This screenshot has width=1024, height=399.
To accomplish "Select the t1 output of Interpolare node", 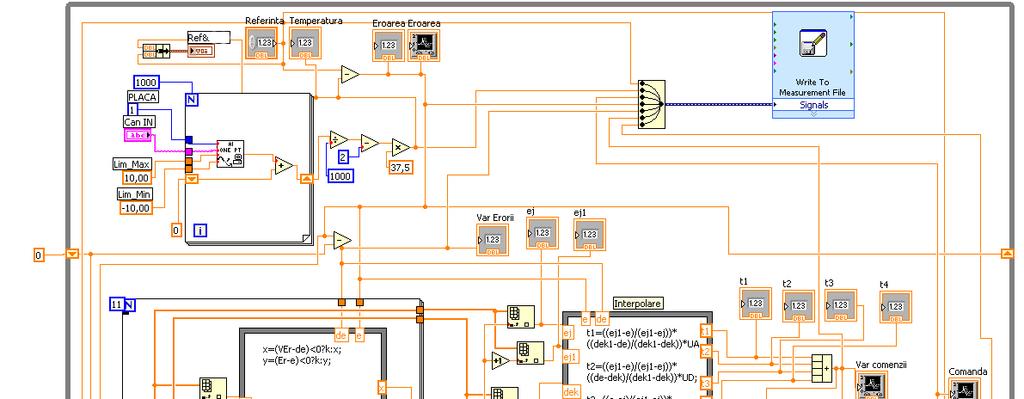I will (705, 330).
